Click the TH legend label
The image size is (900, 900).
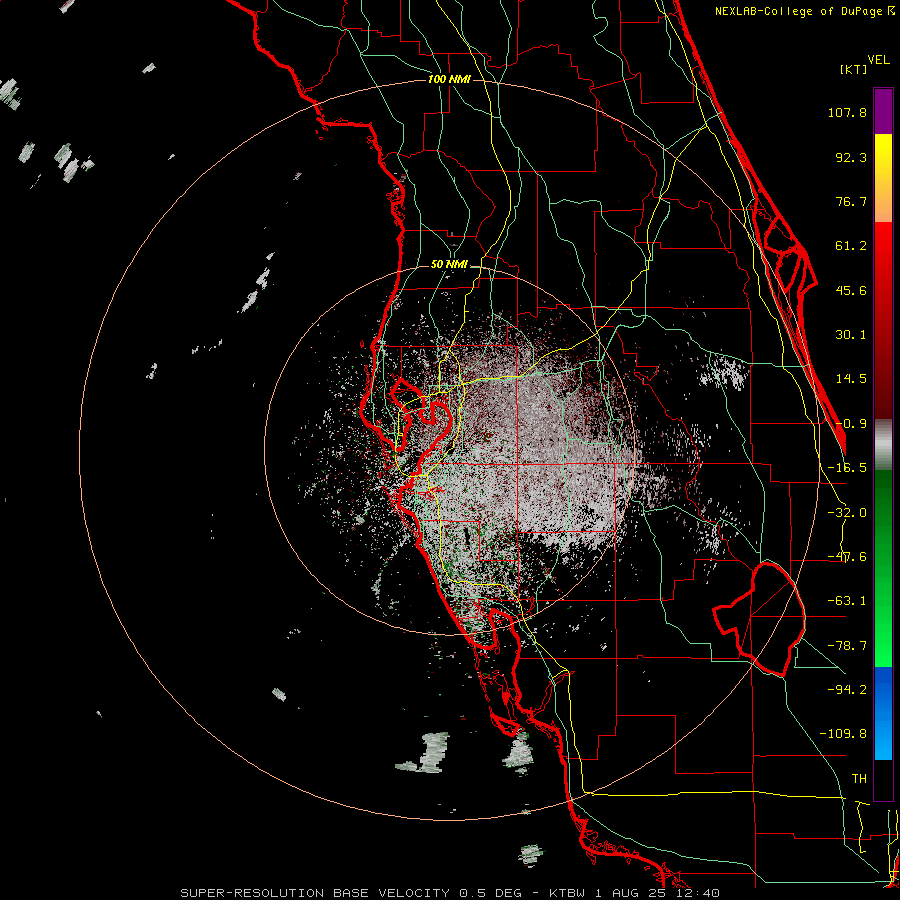[x=859, y=779]
